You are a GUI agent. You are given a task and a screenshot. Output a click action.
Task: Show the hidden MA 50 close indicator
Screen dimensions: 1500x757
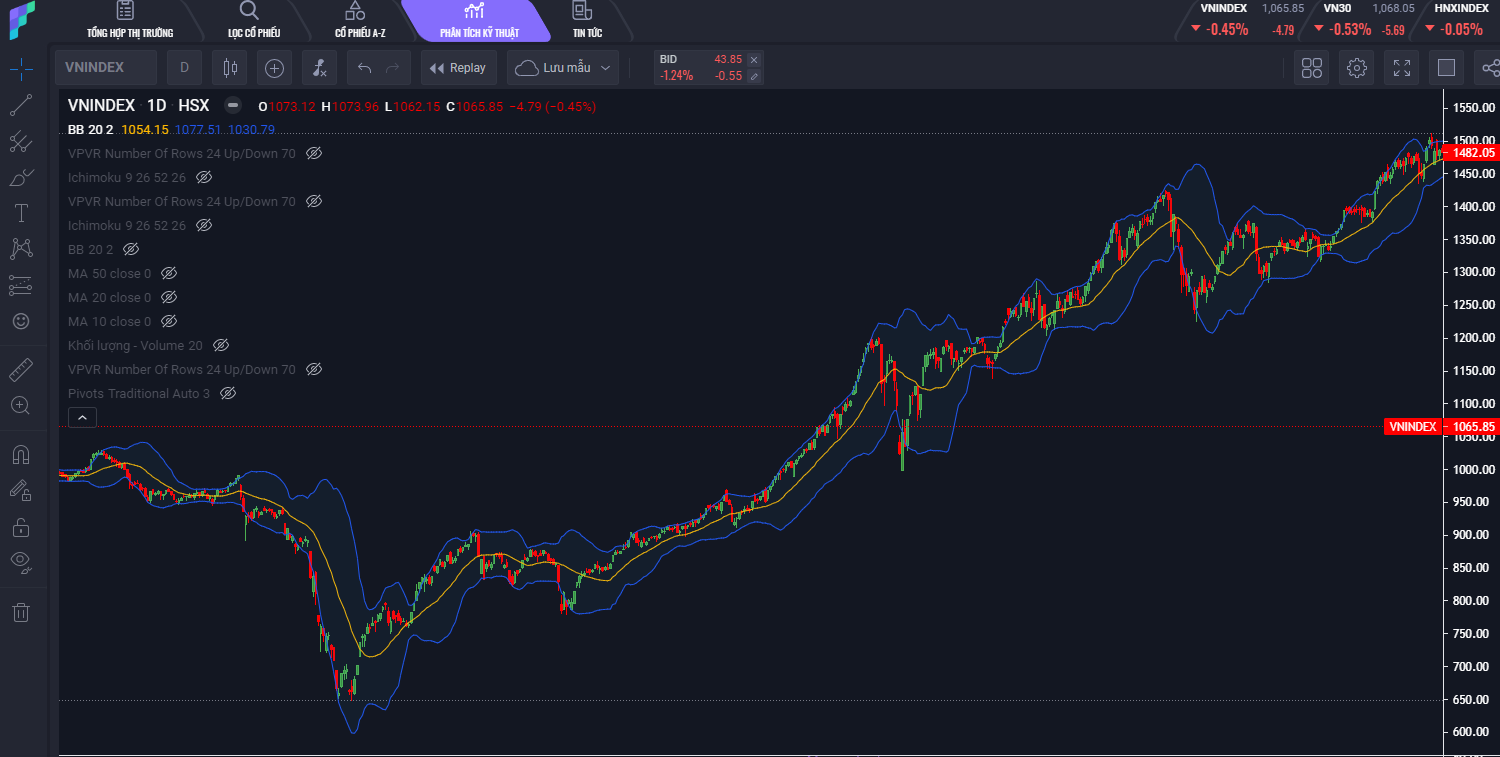click(169, 273)
